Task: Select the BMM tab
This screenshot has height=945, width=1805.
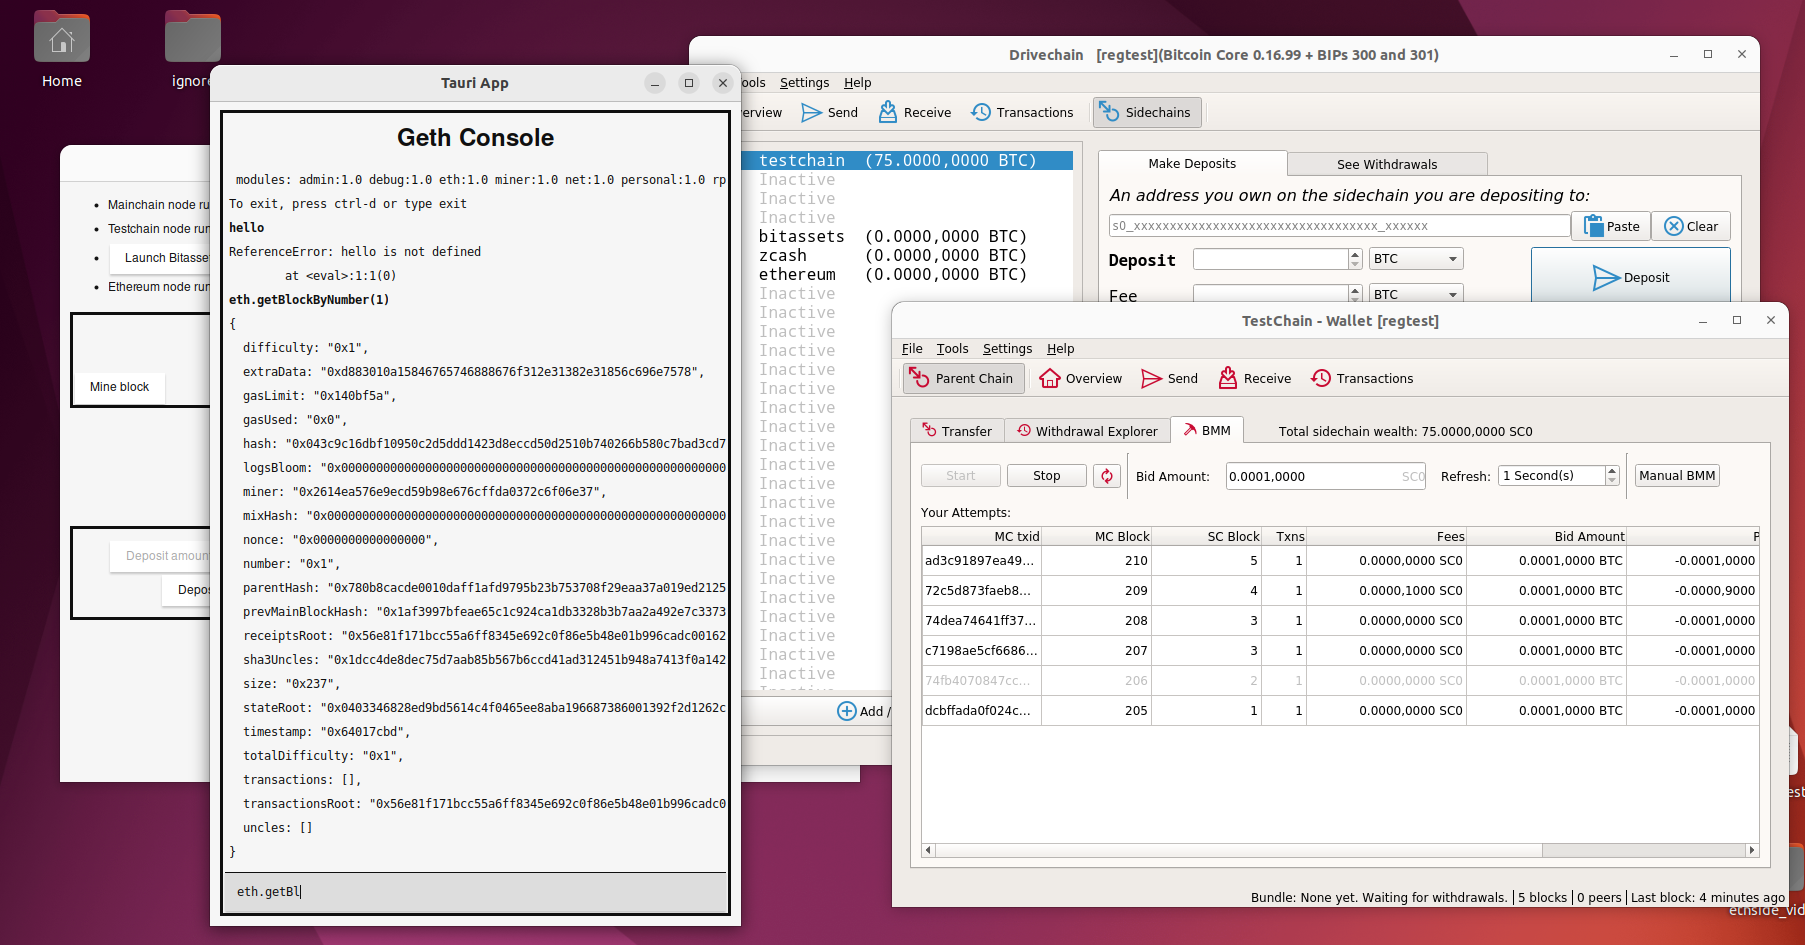Action: pos(1207,430)
